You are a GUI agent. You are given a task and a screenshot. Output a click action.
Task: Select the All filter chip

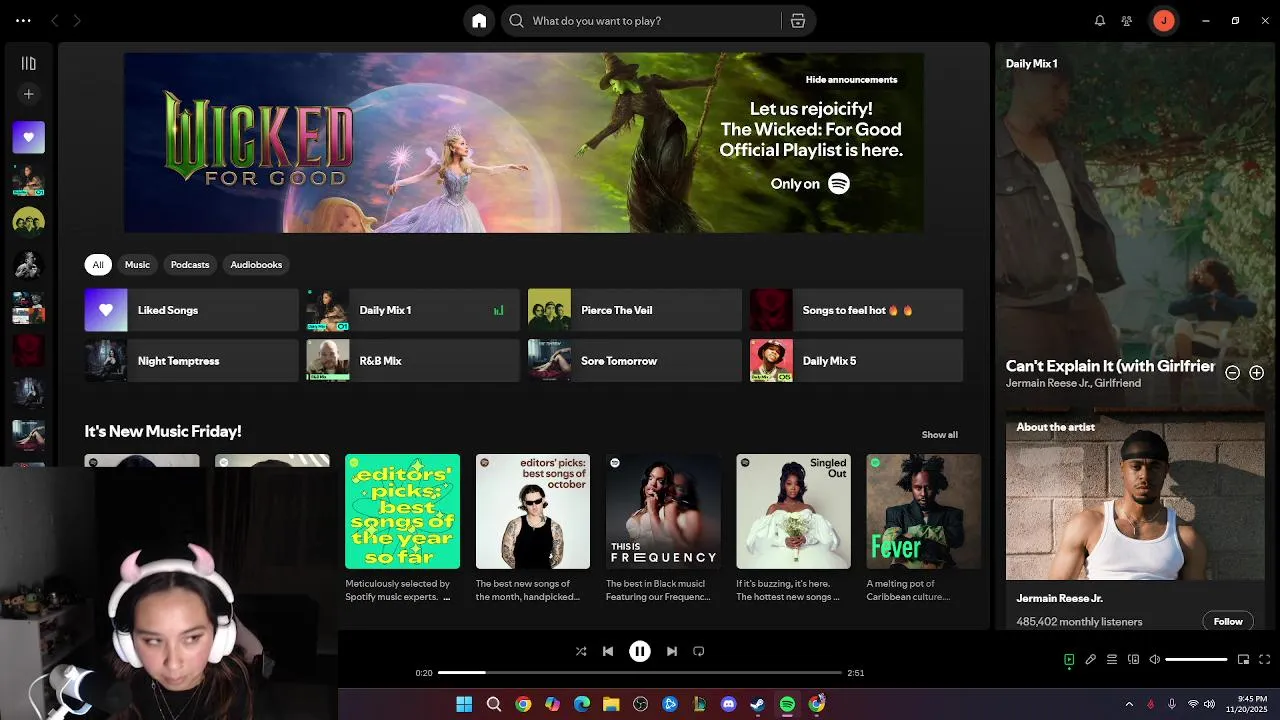[x=98, y=265]
